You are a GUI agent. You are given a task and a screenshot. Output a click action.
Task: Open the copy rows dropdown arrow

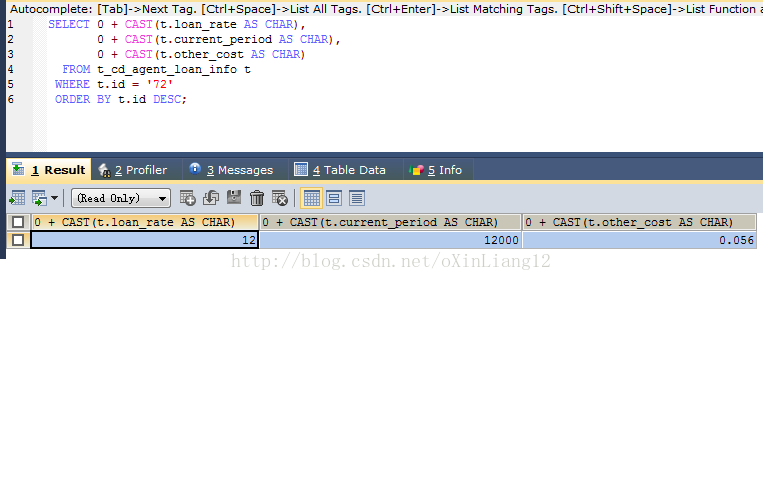54,198
